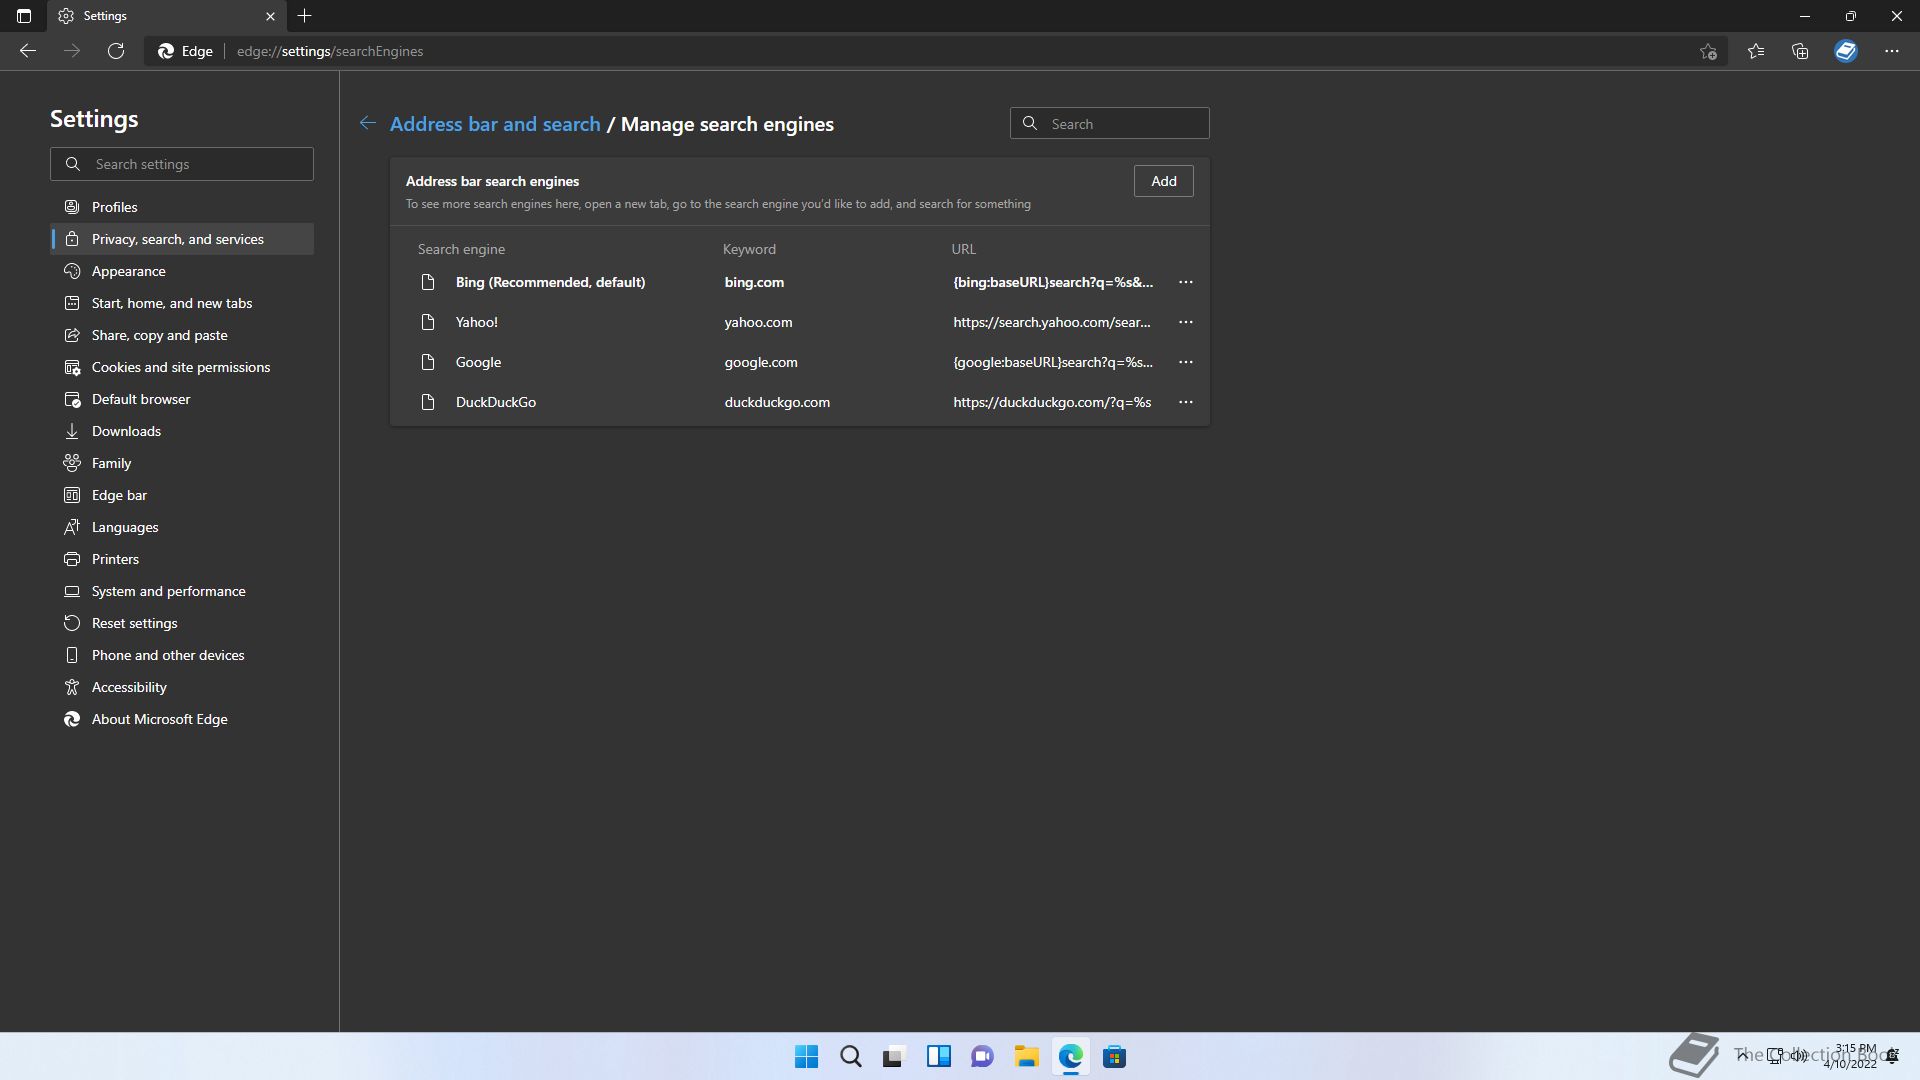Open Widgets from taskbar
The width and height of the screenshot is (1920, 1080).
click(x=938, y=1056)
